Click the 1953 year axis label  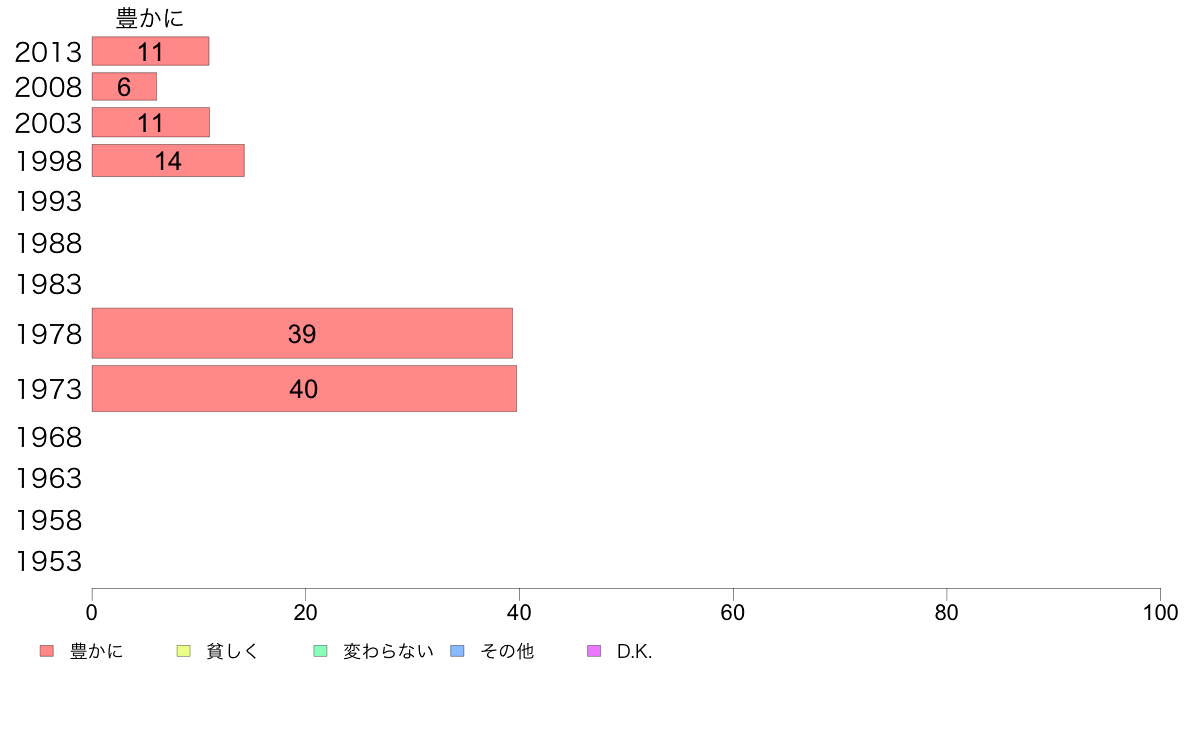(48, 561)
